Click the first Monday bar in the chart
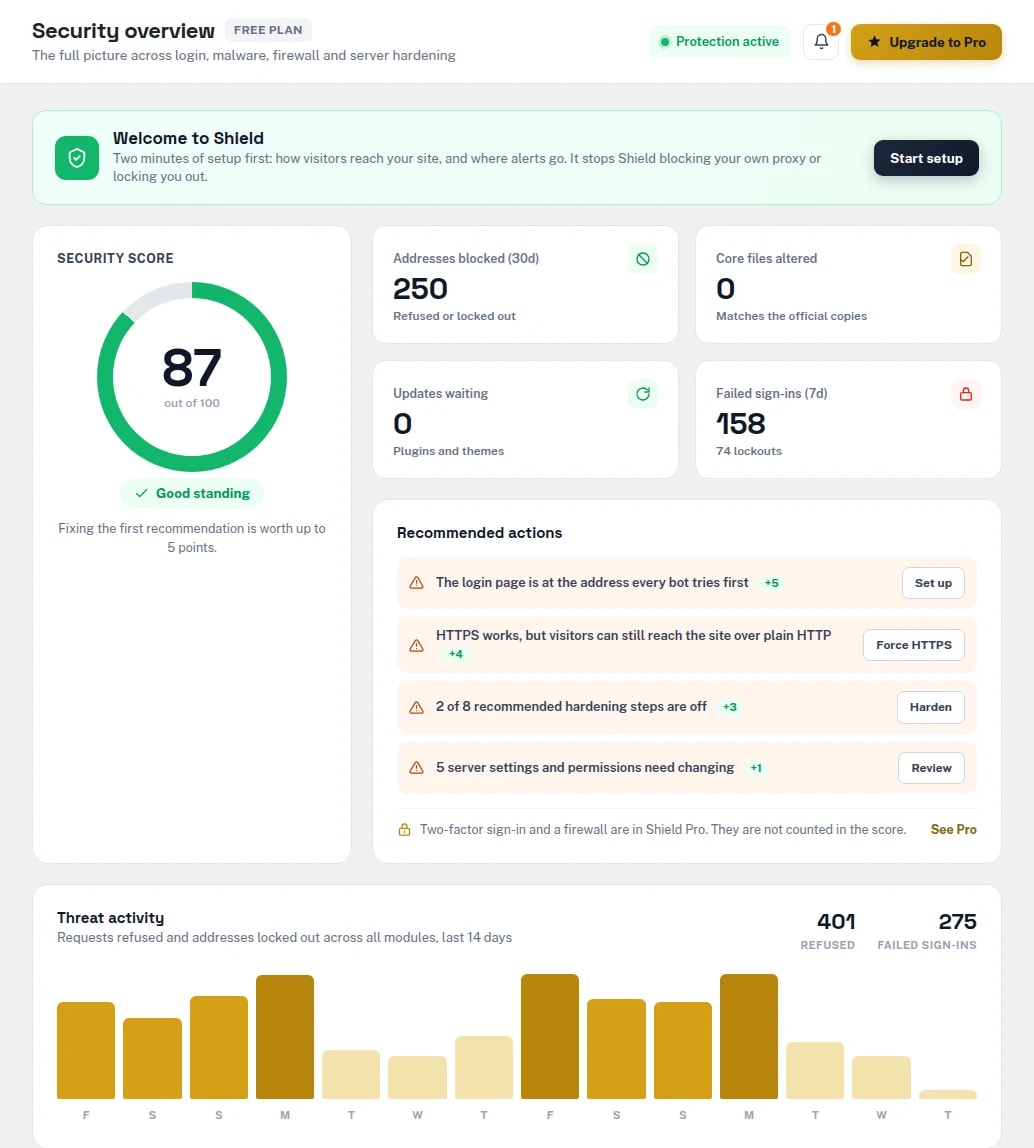Viewport: 1034px width, 1148px height. 285,1037
